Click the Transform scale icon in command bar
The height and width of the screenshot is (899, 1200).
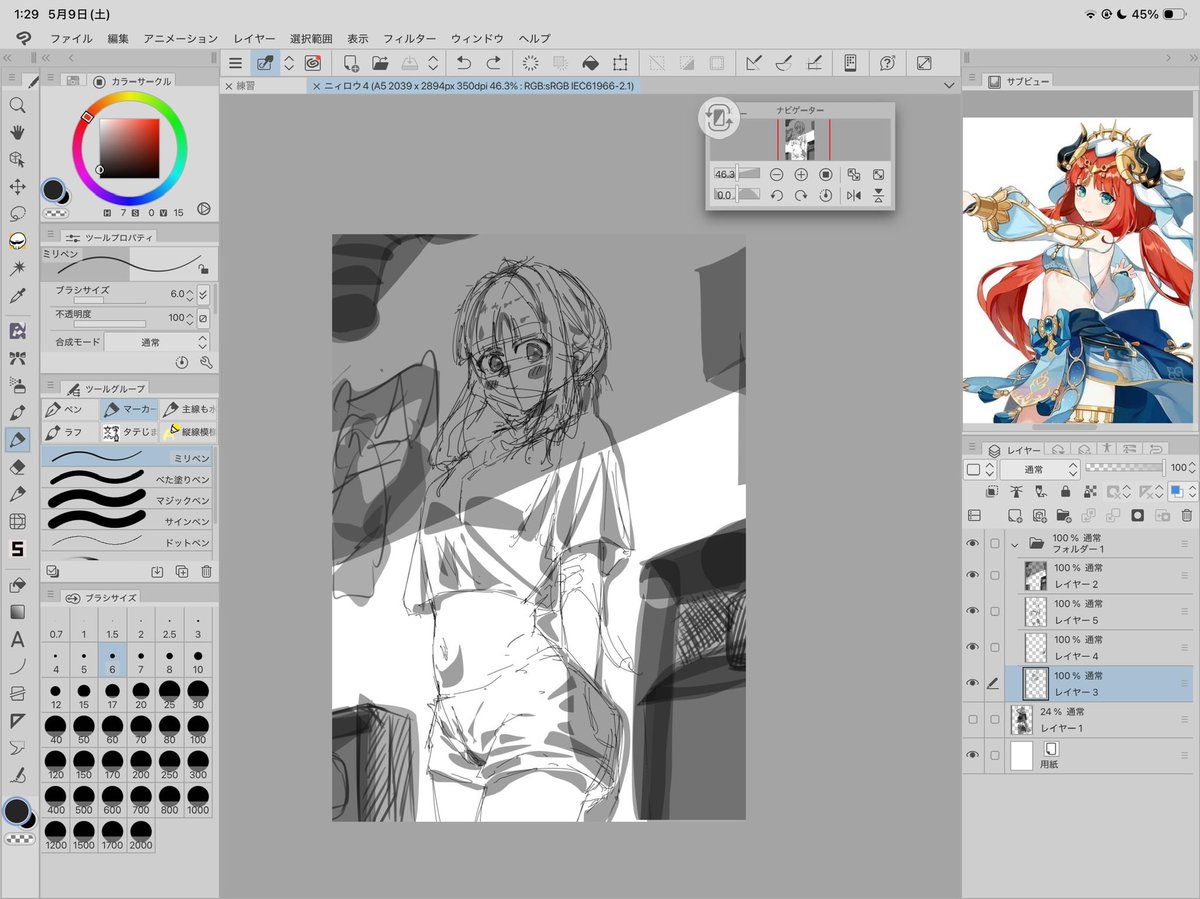tap(620, 63)
